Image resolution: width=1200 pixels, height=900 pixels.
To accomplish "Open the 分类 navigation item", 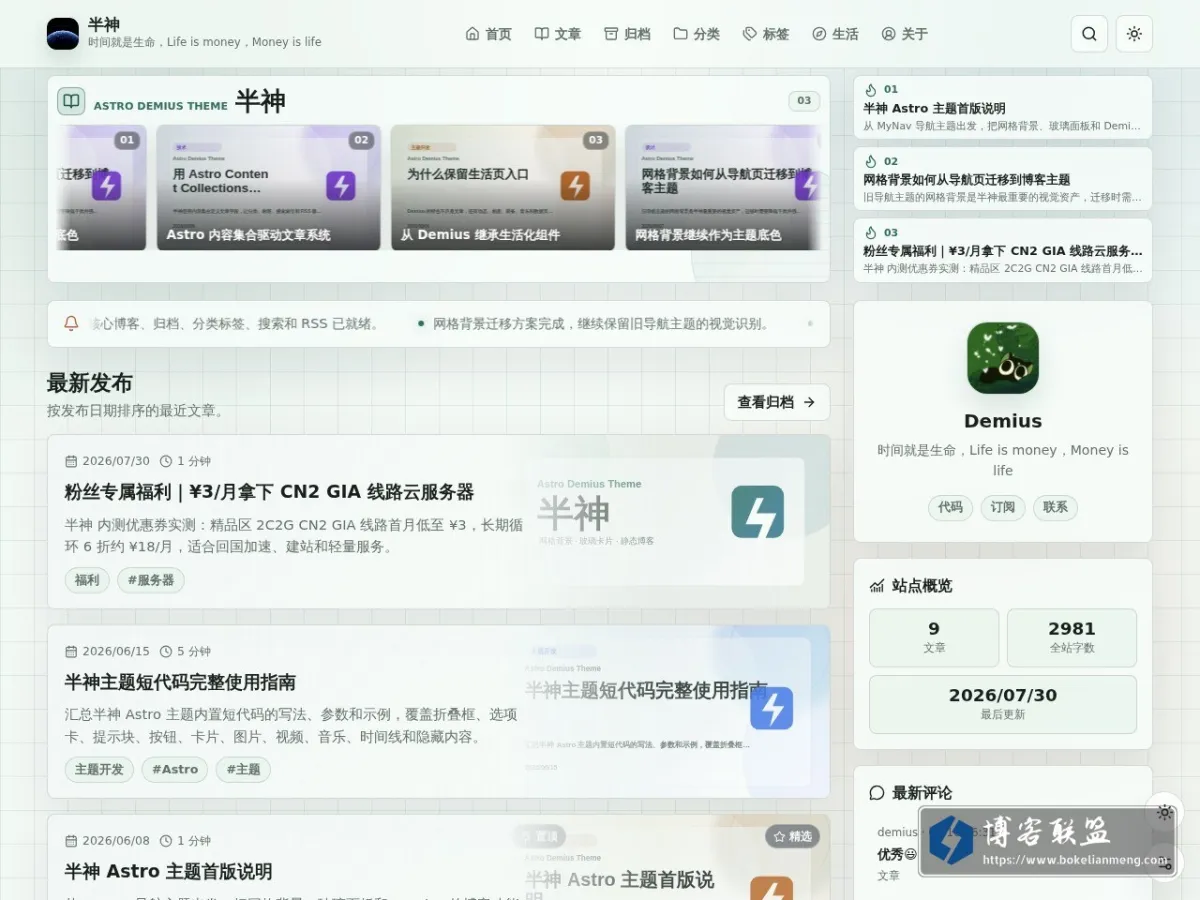I will (x=696, y=34).
